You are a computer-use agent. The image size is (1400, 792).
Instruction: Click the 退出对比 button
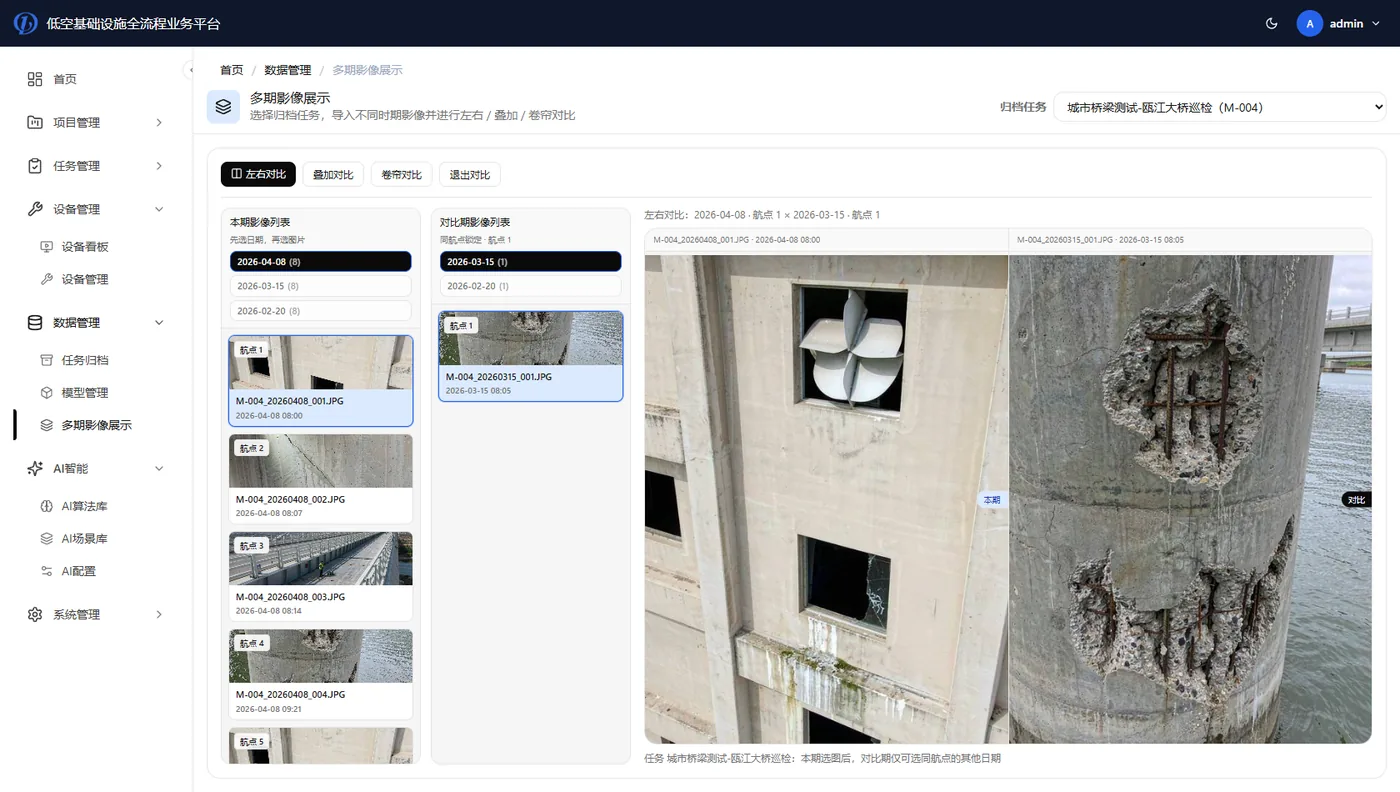click(470, 174)
